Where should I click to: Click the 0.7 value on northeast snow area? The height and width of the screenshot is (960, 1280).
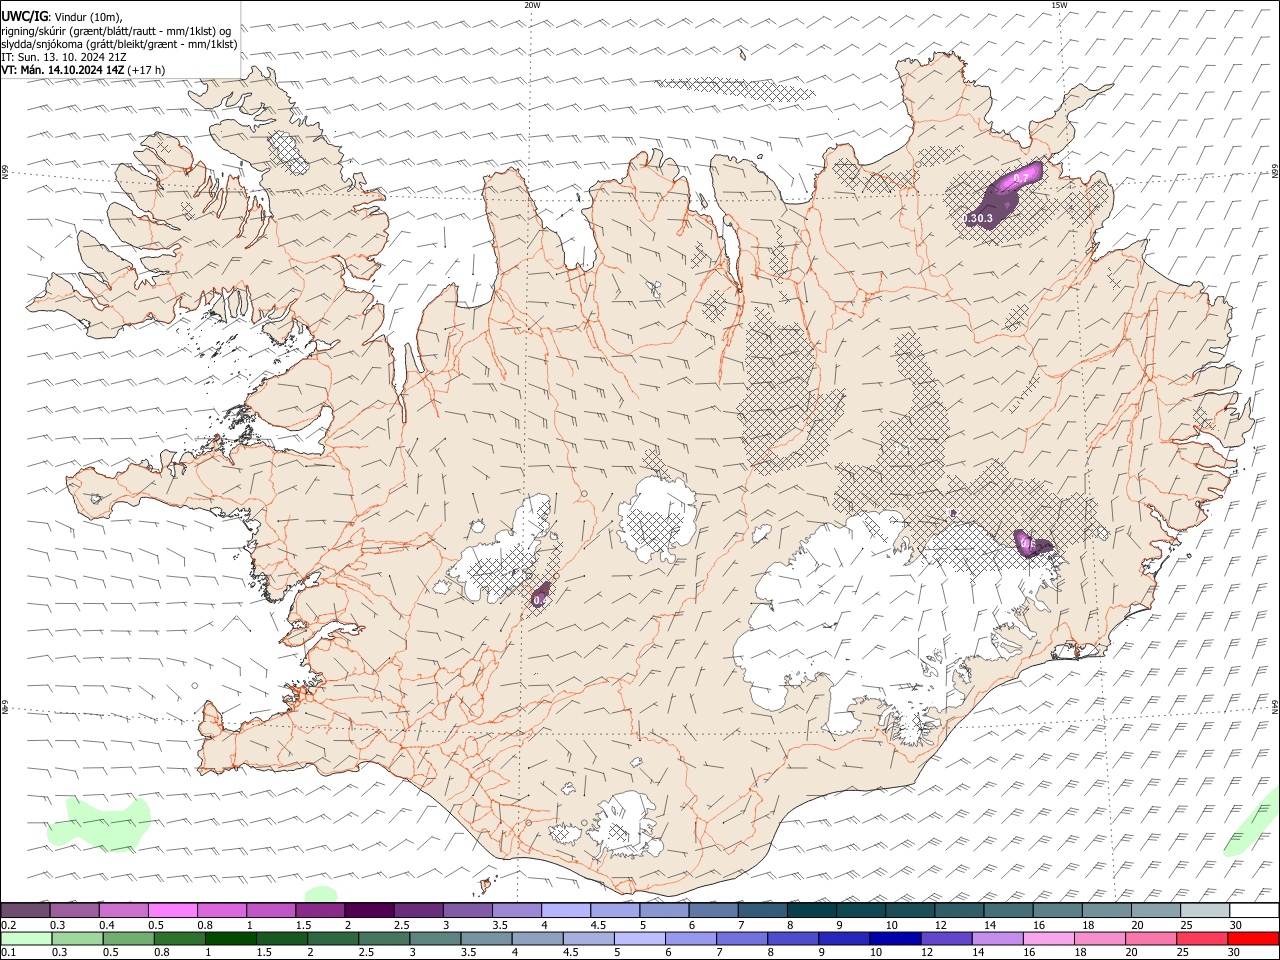pos(1021,178)
